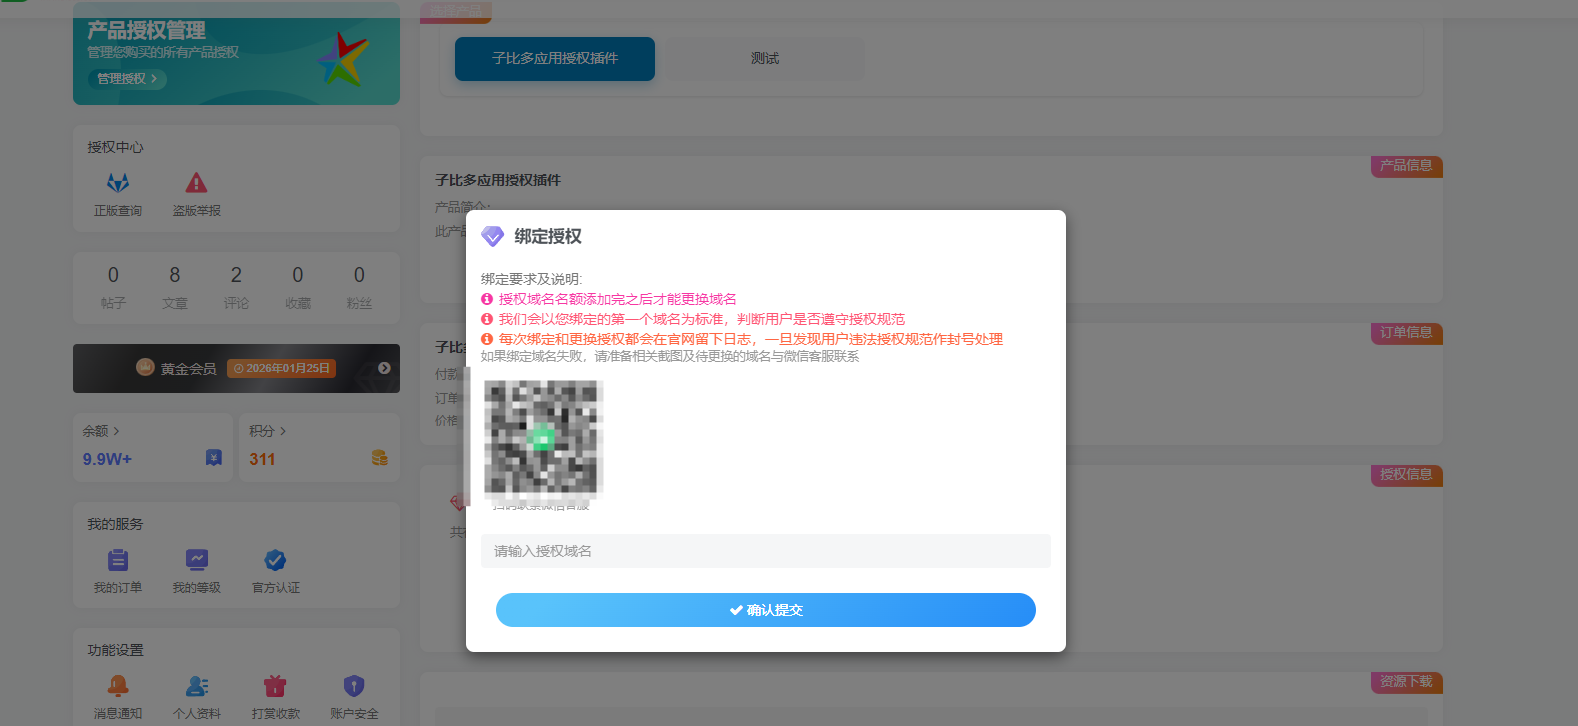Click the 产品授权管理 banner title

(x=146, y=30)
